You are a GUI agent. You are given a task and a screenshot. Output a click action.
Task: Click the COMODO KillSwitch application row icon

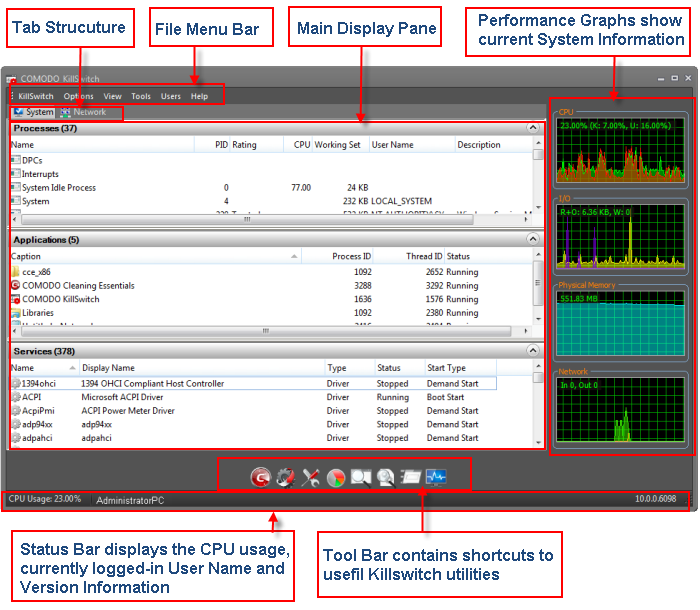click(x=16, y=299)
